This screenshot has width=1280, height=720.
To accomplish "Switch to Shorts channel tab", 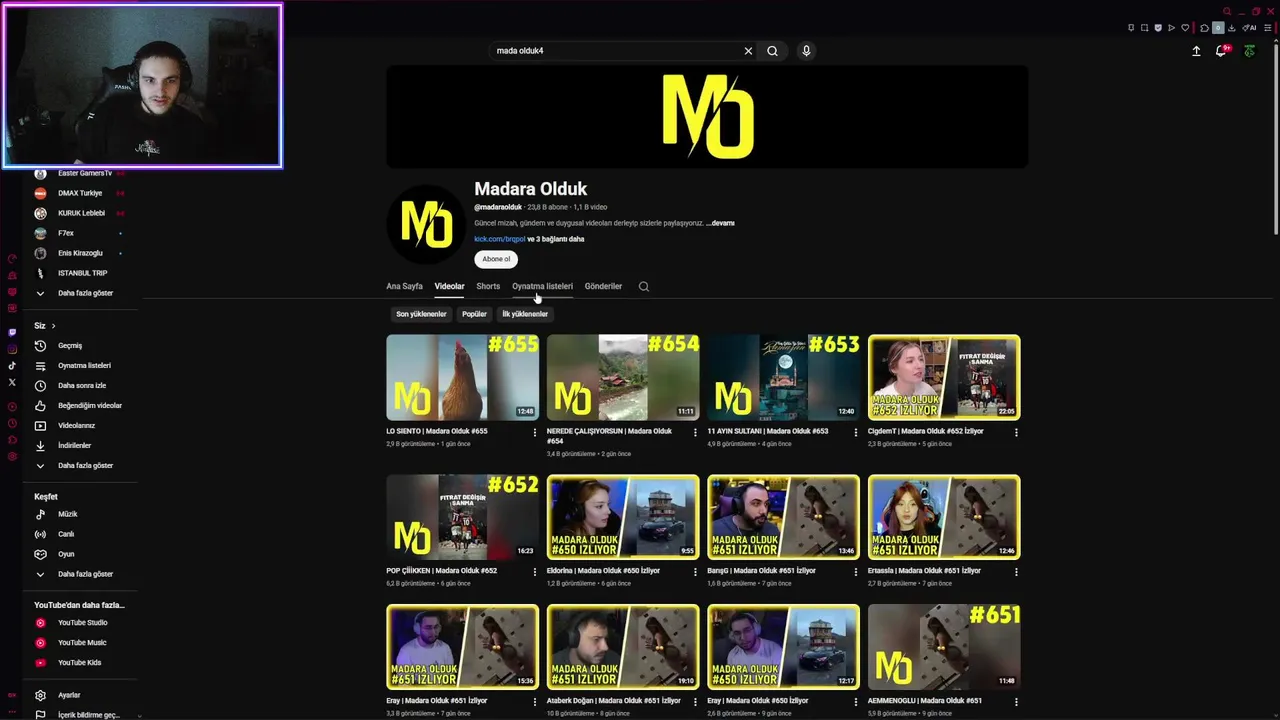I will [488, 287].
